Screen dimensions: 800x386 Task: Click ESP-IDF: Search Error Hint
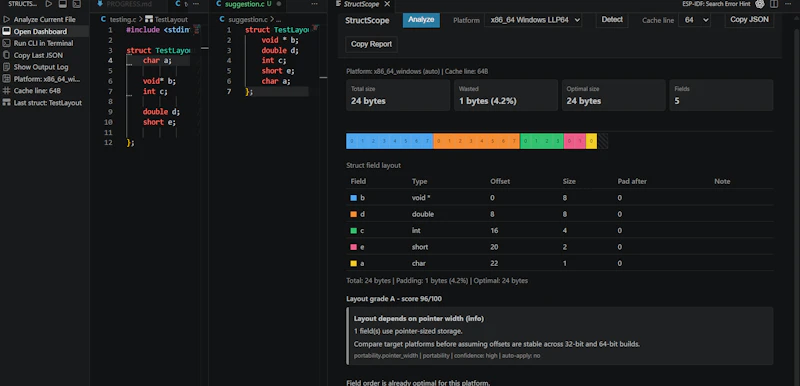[x=716, y=4]
